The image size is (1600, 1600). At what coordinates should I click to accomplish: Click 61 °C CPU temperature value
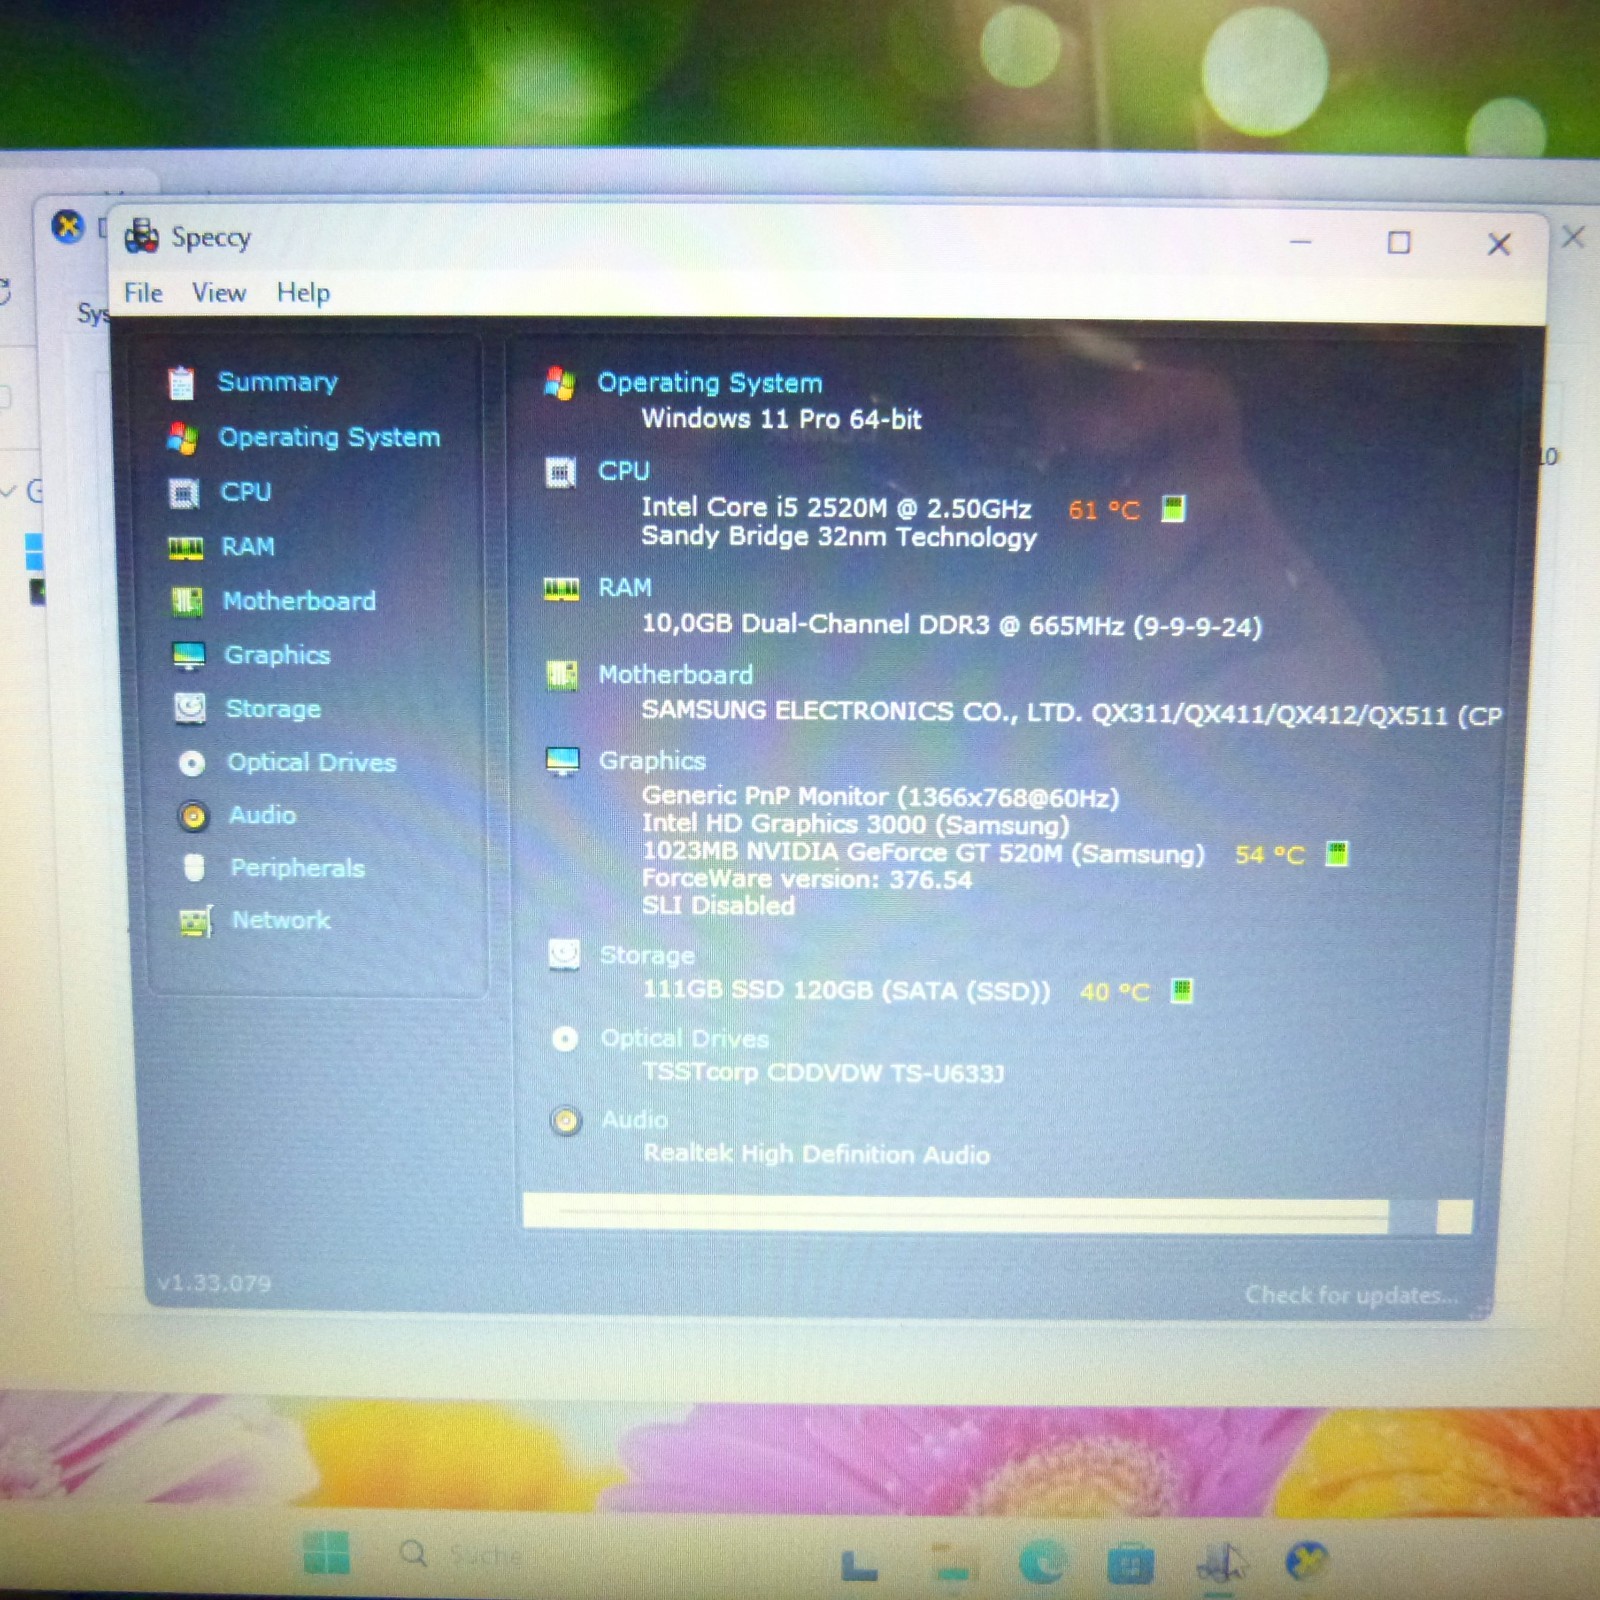coord(1104,509)
